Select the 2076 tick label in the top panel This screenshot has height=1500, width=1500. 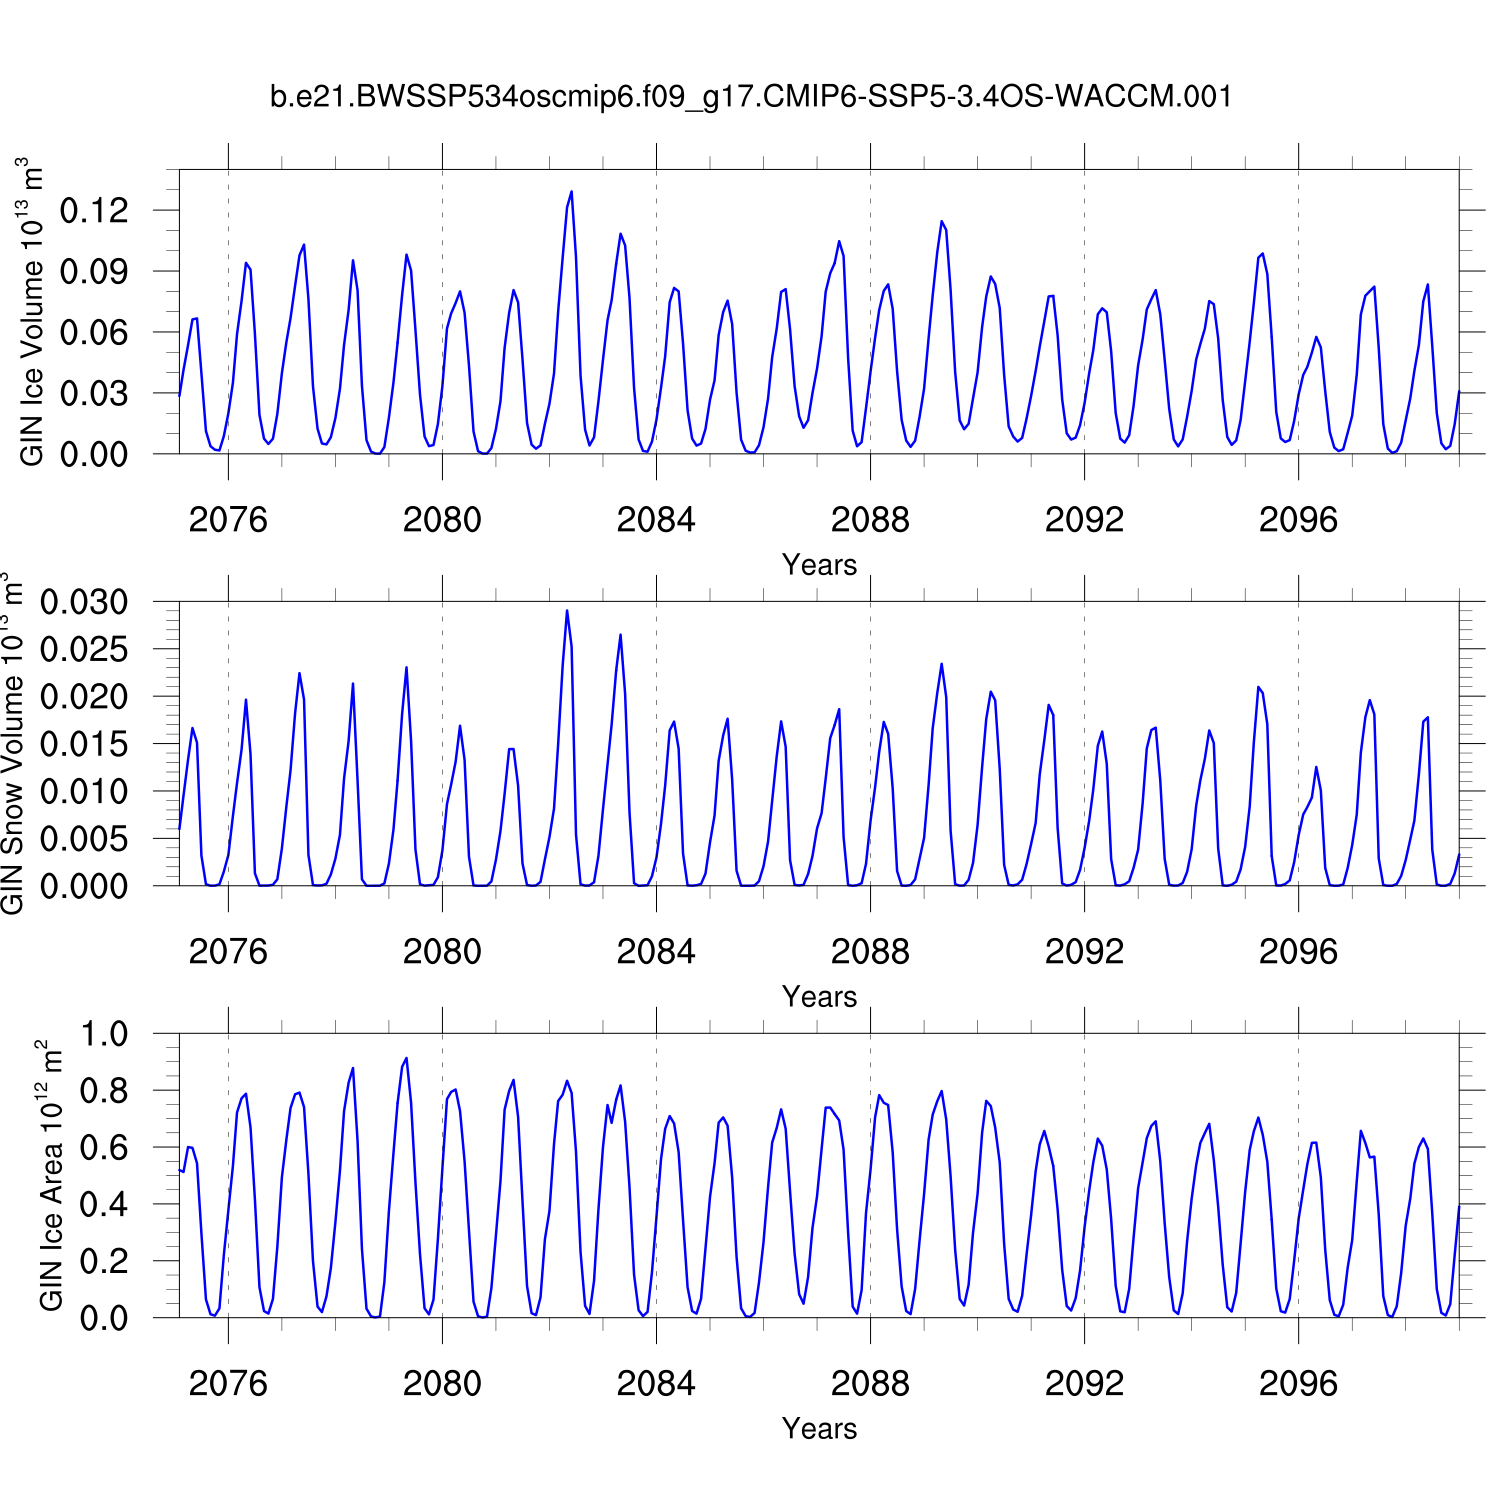(x=228, y=520)
